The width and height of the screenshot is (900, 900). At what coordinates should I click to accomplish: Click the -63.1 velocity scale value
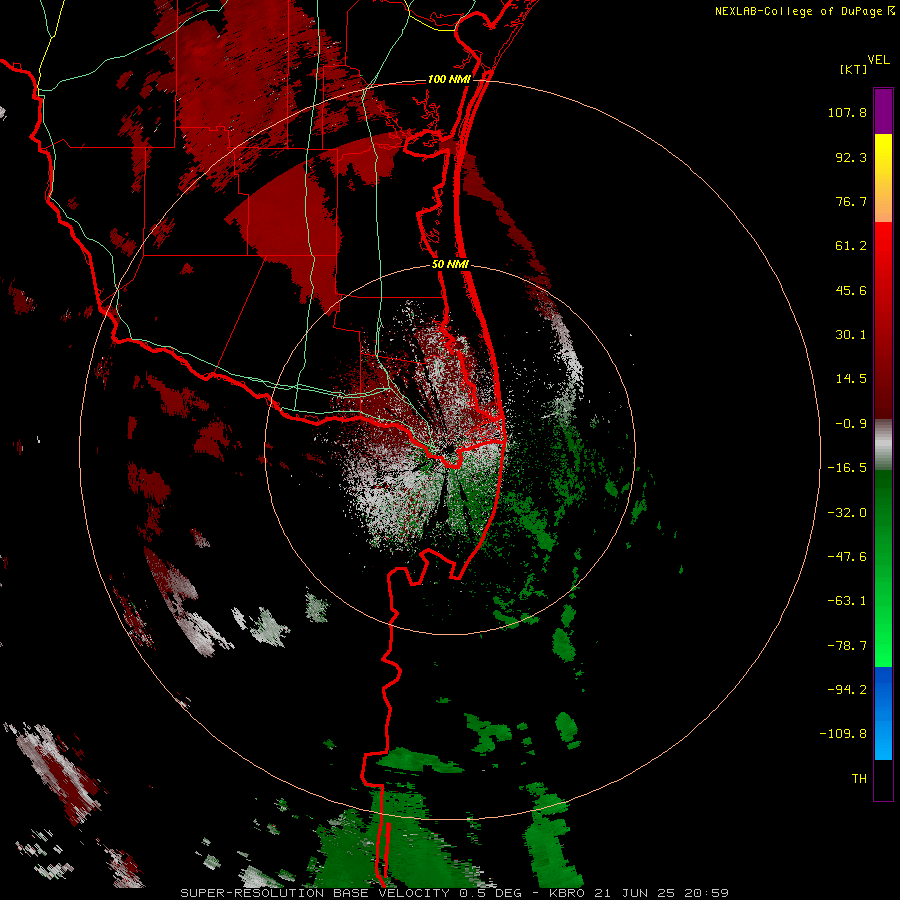pos(847,601)
